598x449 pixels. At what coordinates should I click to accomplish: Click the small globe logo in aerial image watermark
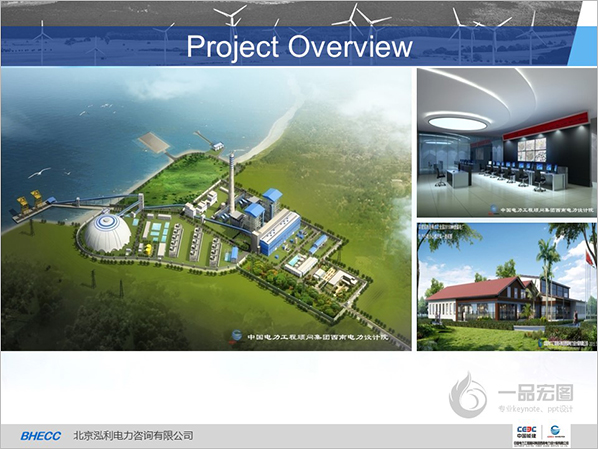[x=236, y=336]
